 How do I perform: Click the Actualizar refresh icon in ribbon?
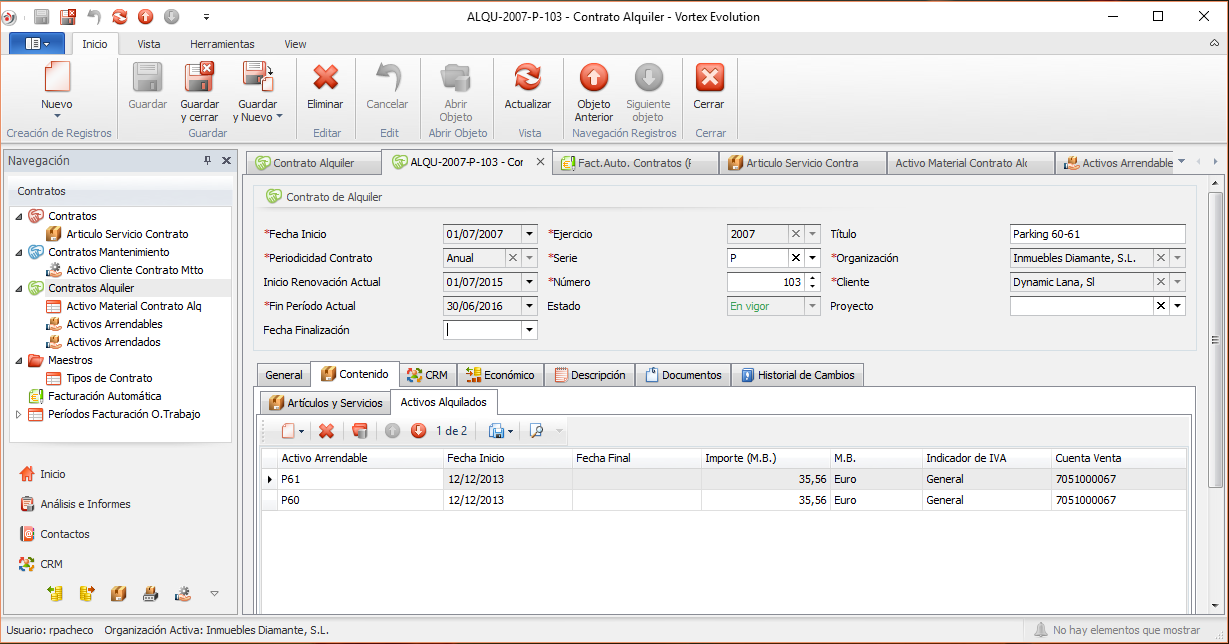527,79
